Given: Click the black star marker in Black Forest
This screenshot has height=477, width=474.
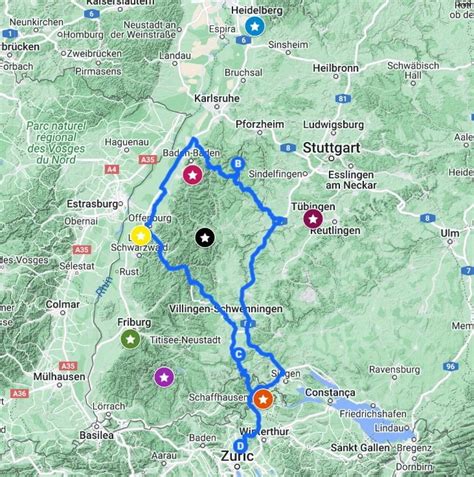Looking at the screenshot, I should click(205, 238).
